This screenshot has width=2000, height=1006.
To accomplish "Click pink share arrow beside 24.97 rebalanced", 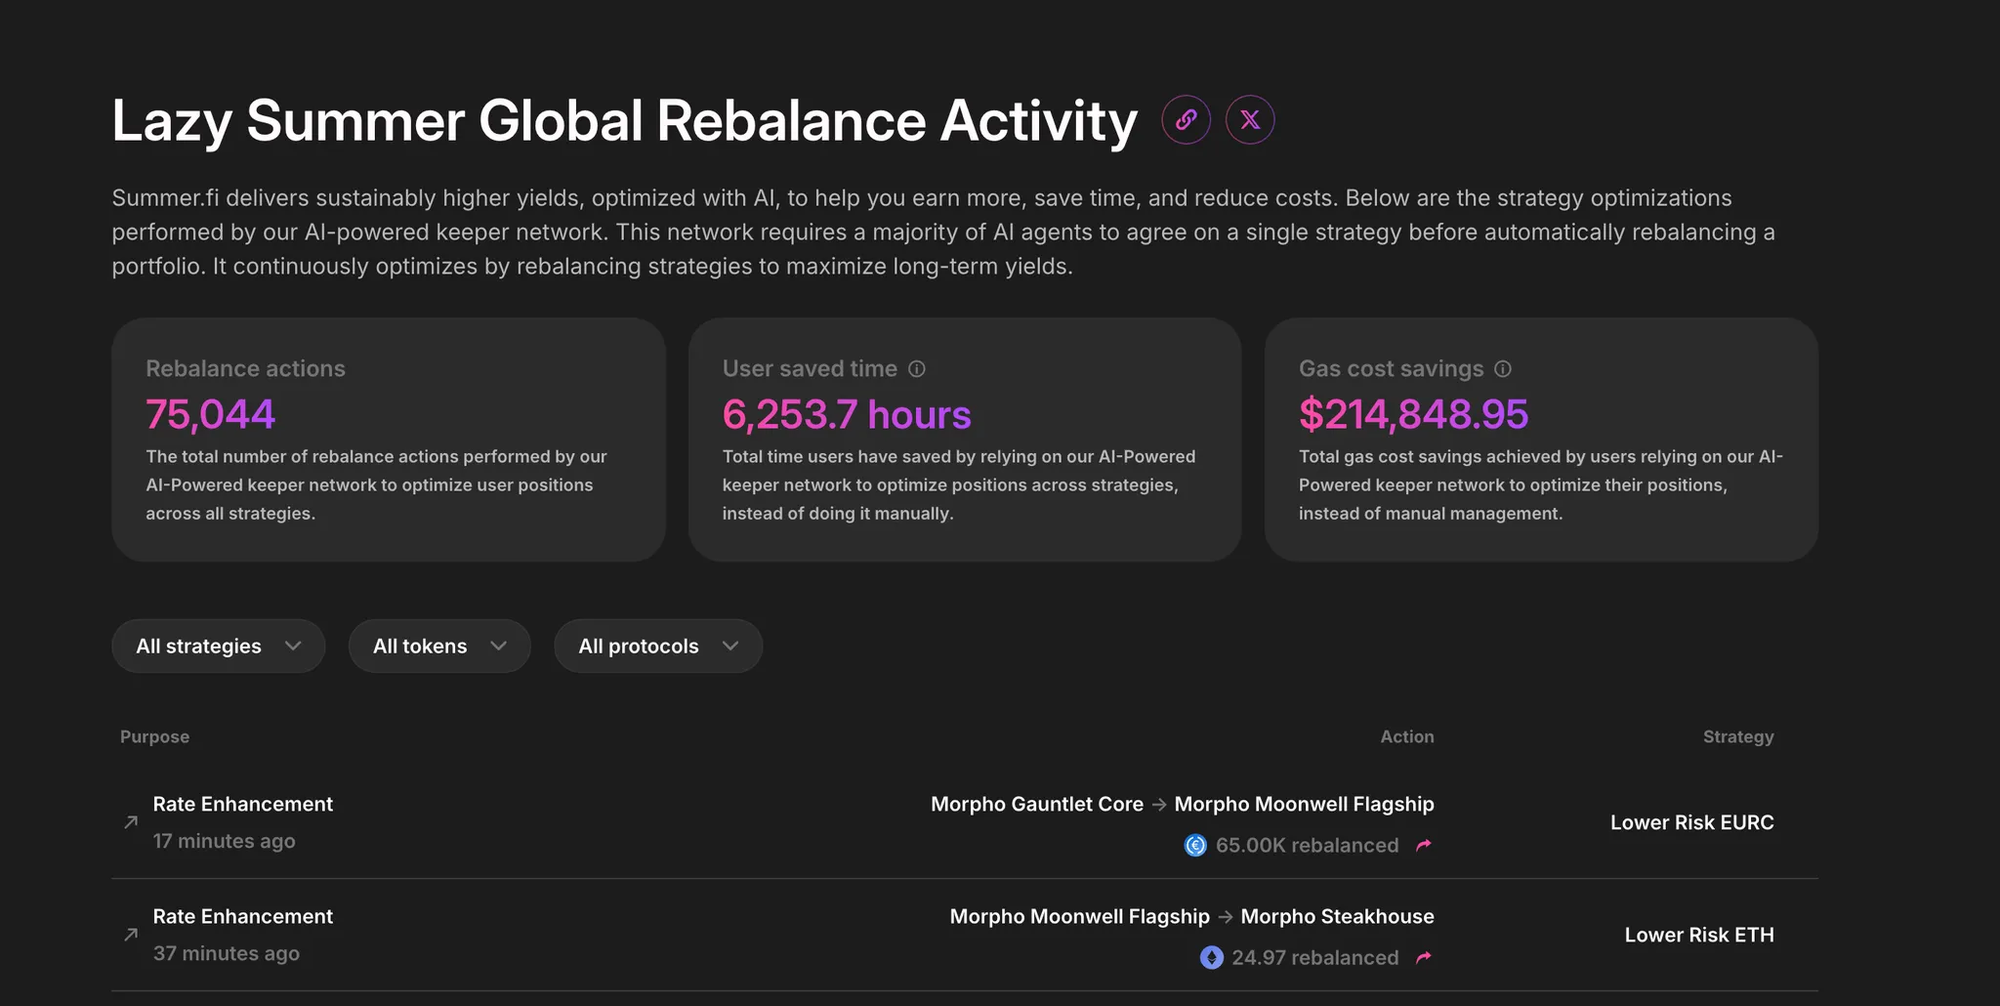I will coord(1424,958).
